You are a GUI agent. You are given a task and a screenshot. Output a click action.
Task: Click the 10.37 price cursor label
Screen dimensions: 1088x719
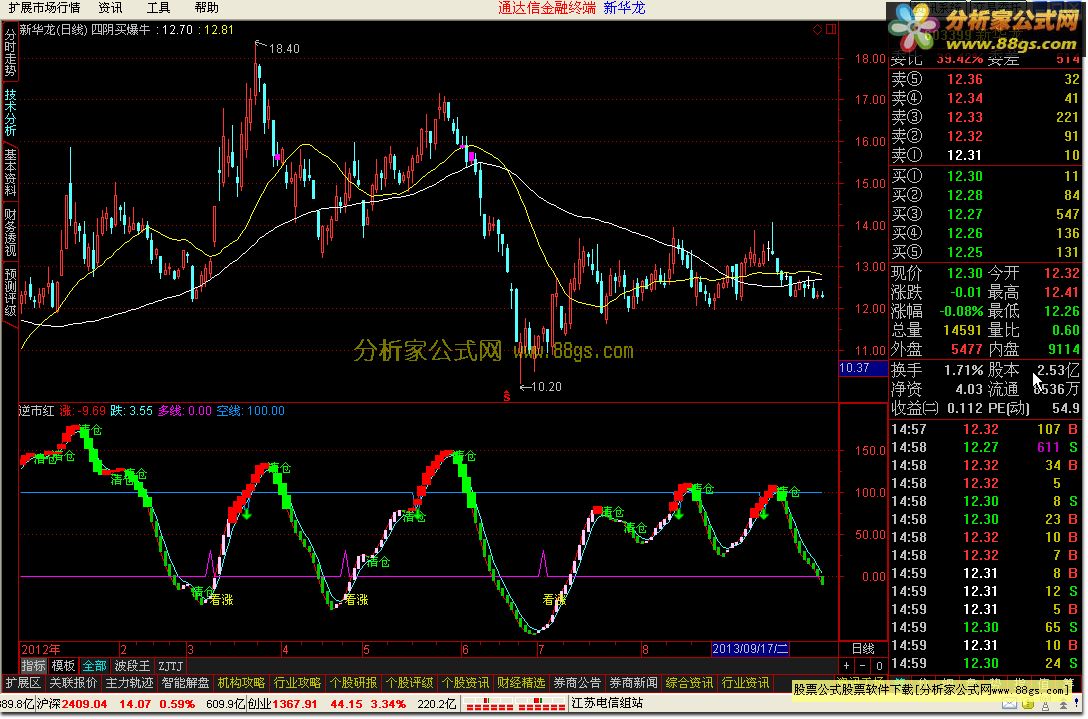point(863,369)
